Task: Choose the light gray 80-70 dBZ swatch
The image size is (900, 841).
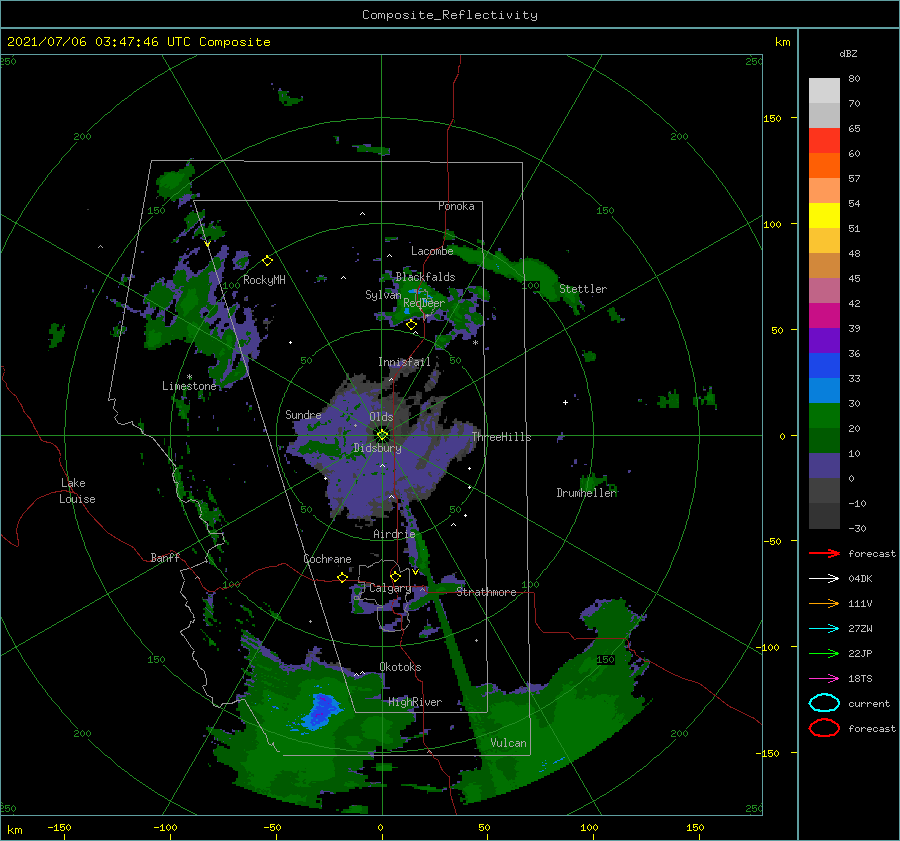Action: click(824, 91)
